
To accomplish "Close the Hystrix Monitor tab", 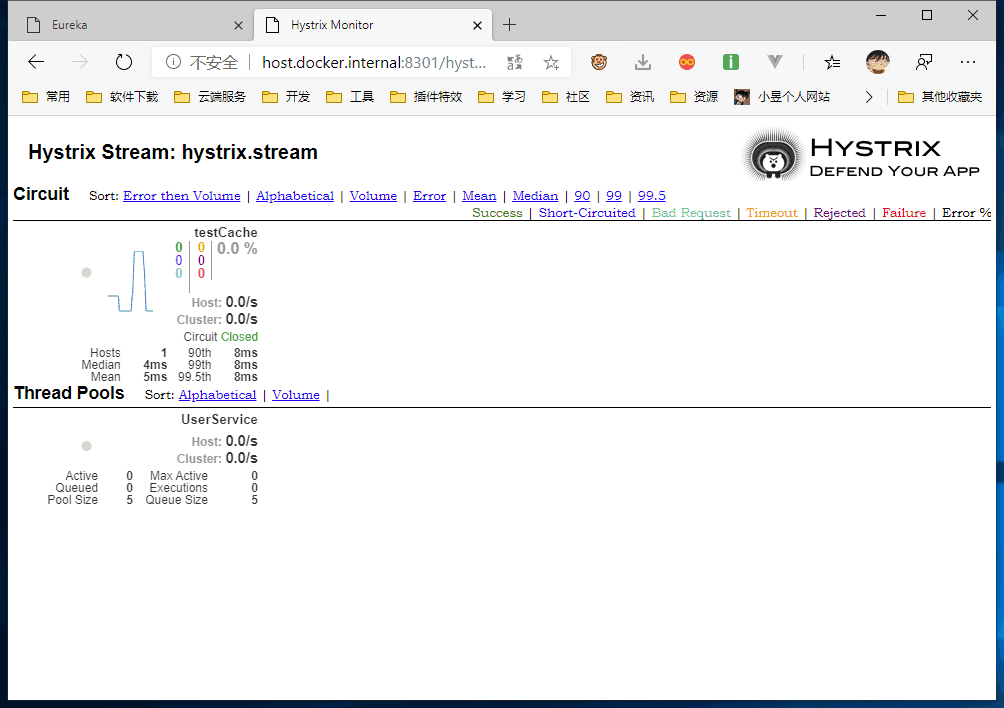I will point(477,26).
